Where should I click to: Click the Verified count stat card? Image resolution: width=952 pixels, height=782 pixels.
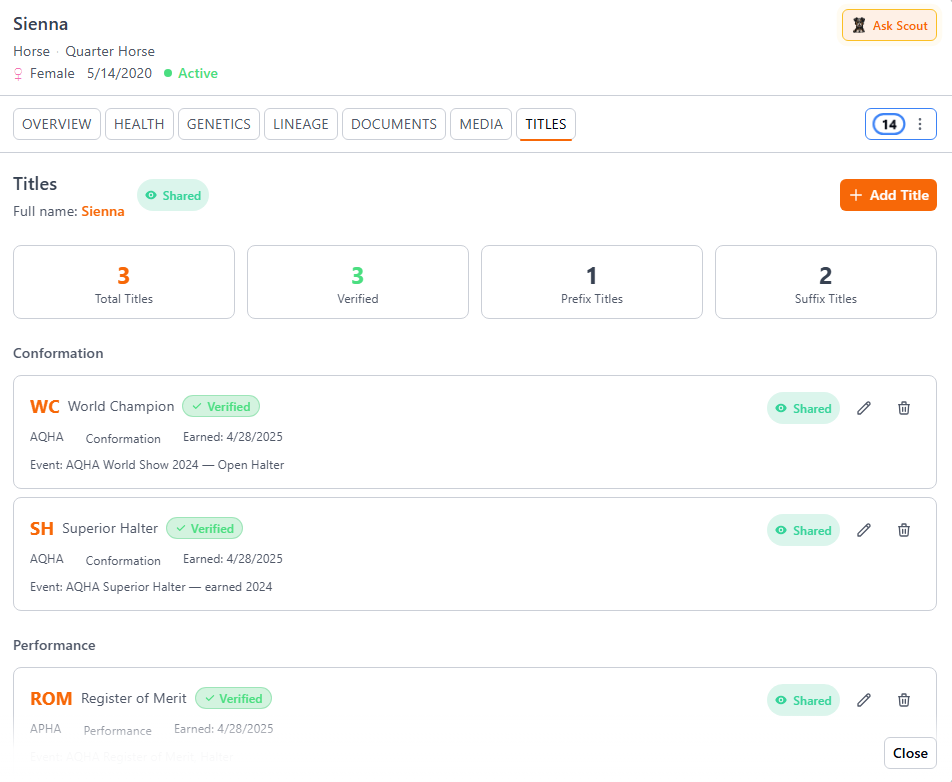click(358, 282)
